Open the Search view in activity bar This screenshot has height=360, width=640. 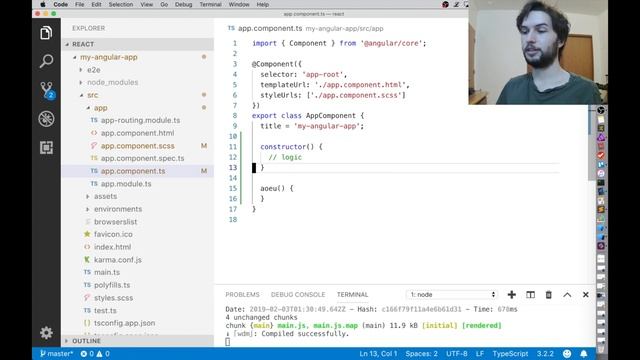pos(46,61)
